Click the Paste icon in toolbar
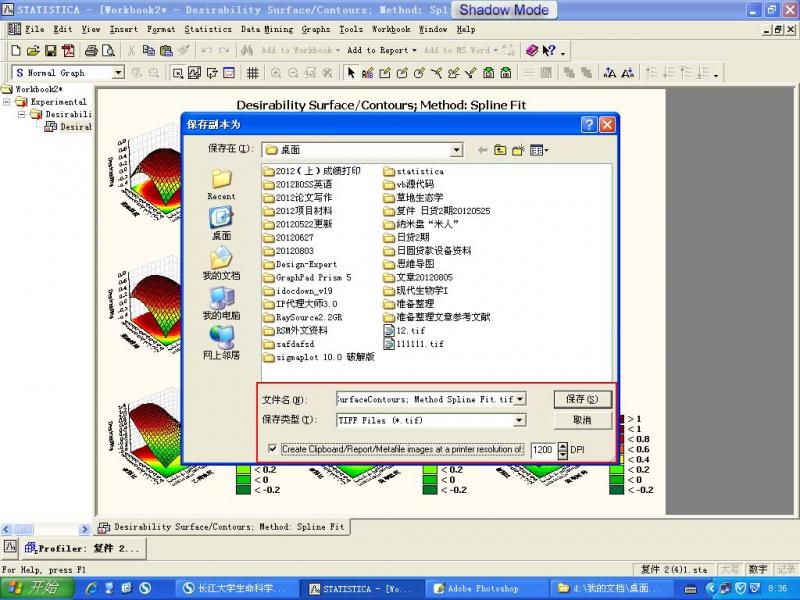 (166, 51)
